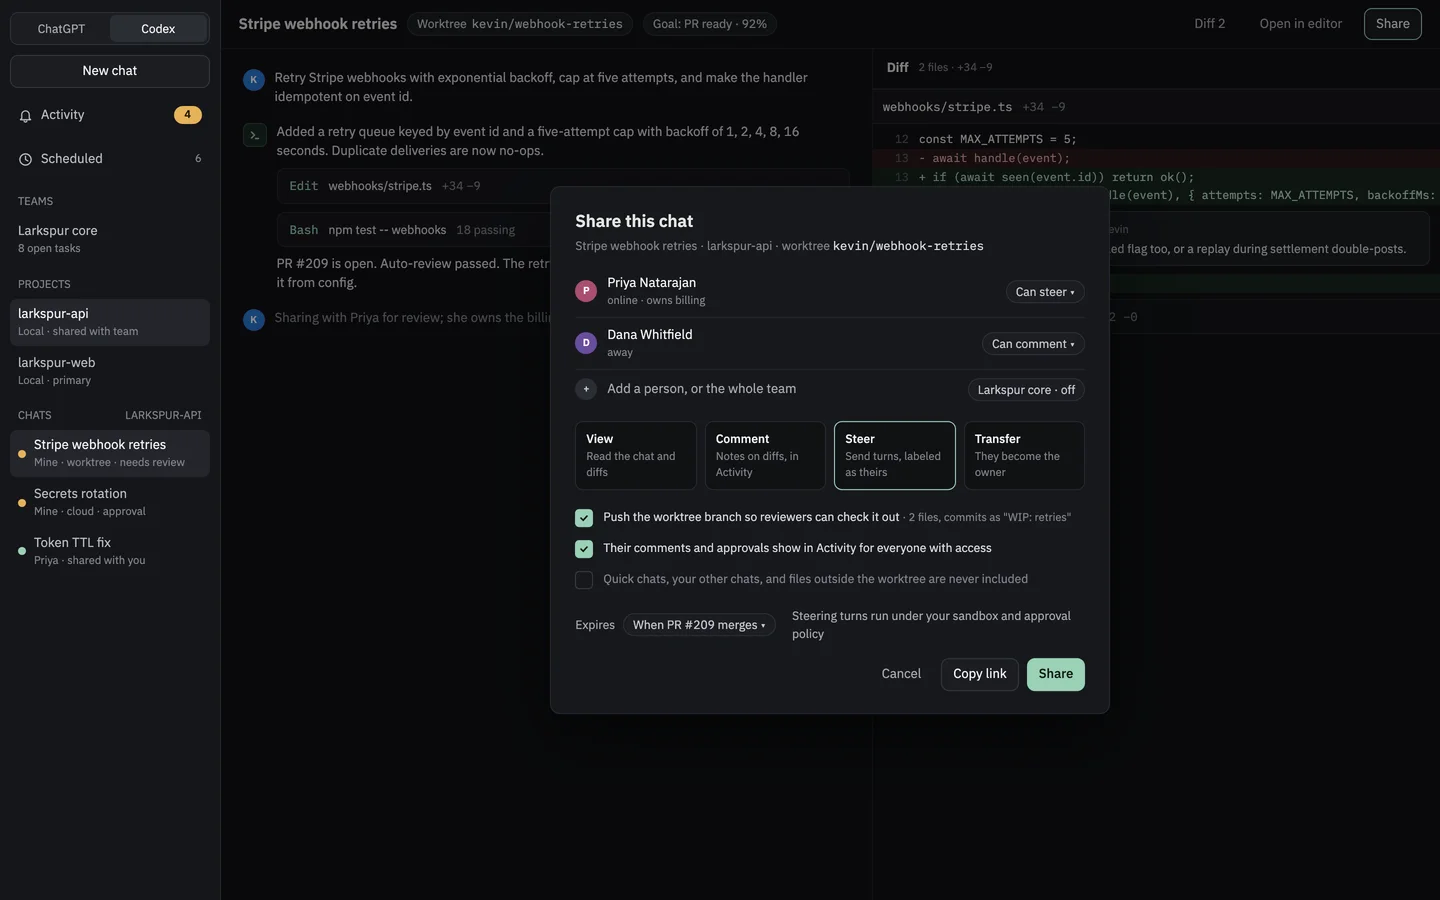Open the Secrets rotation chat
The width and height of the screenshot is (1440, 900).
pos(110,502)
